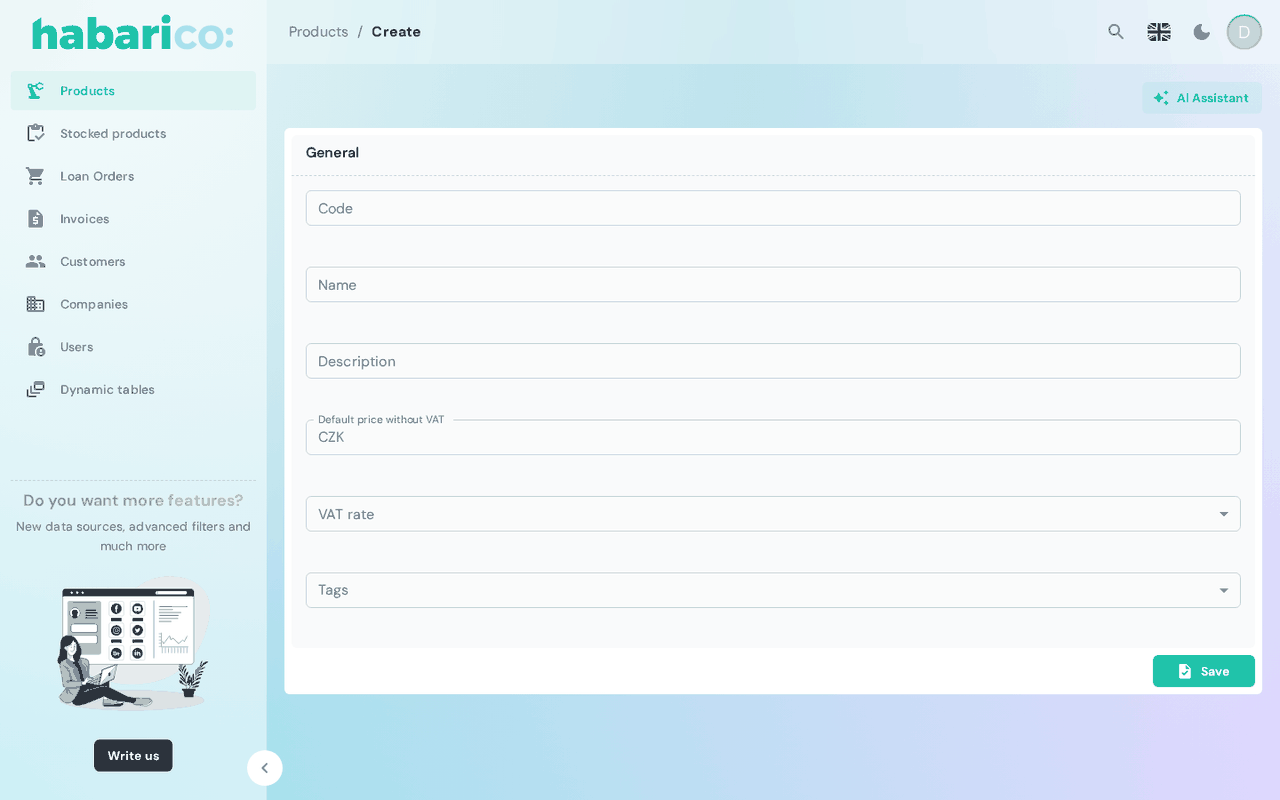Expand the VAT rate dropdown arrow
Image resolution: width=1280 pixels, height=800 pixels.
click(1223, 514)
